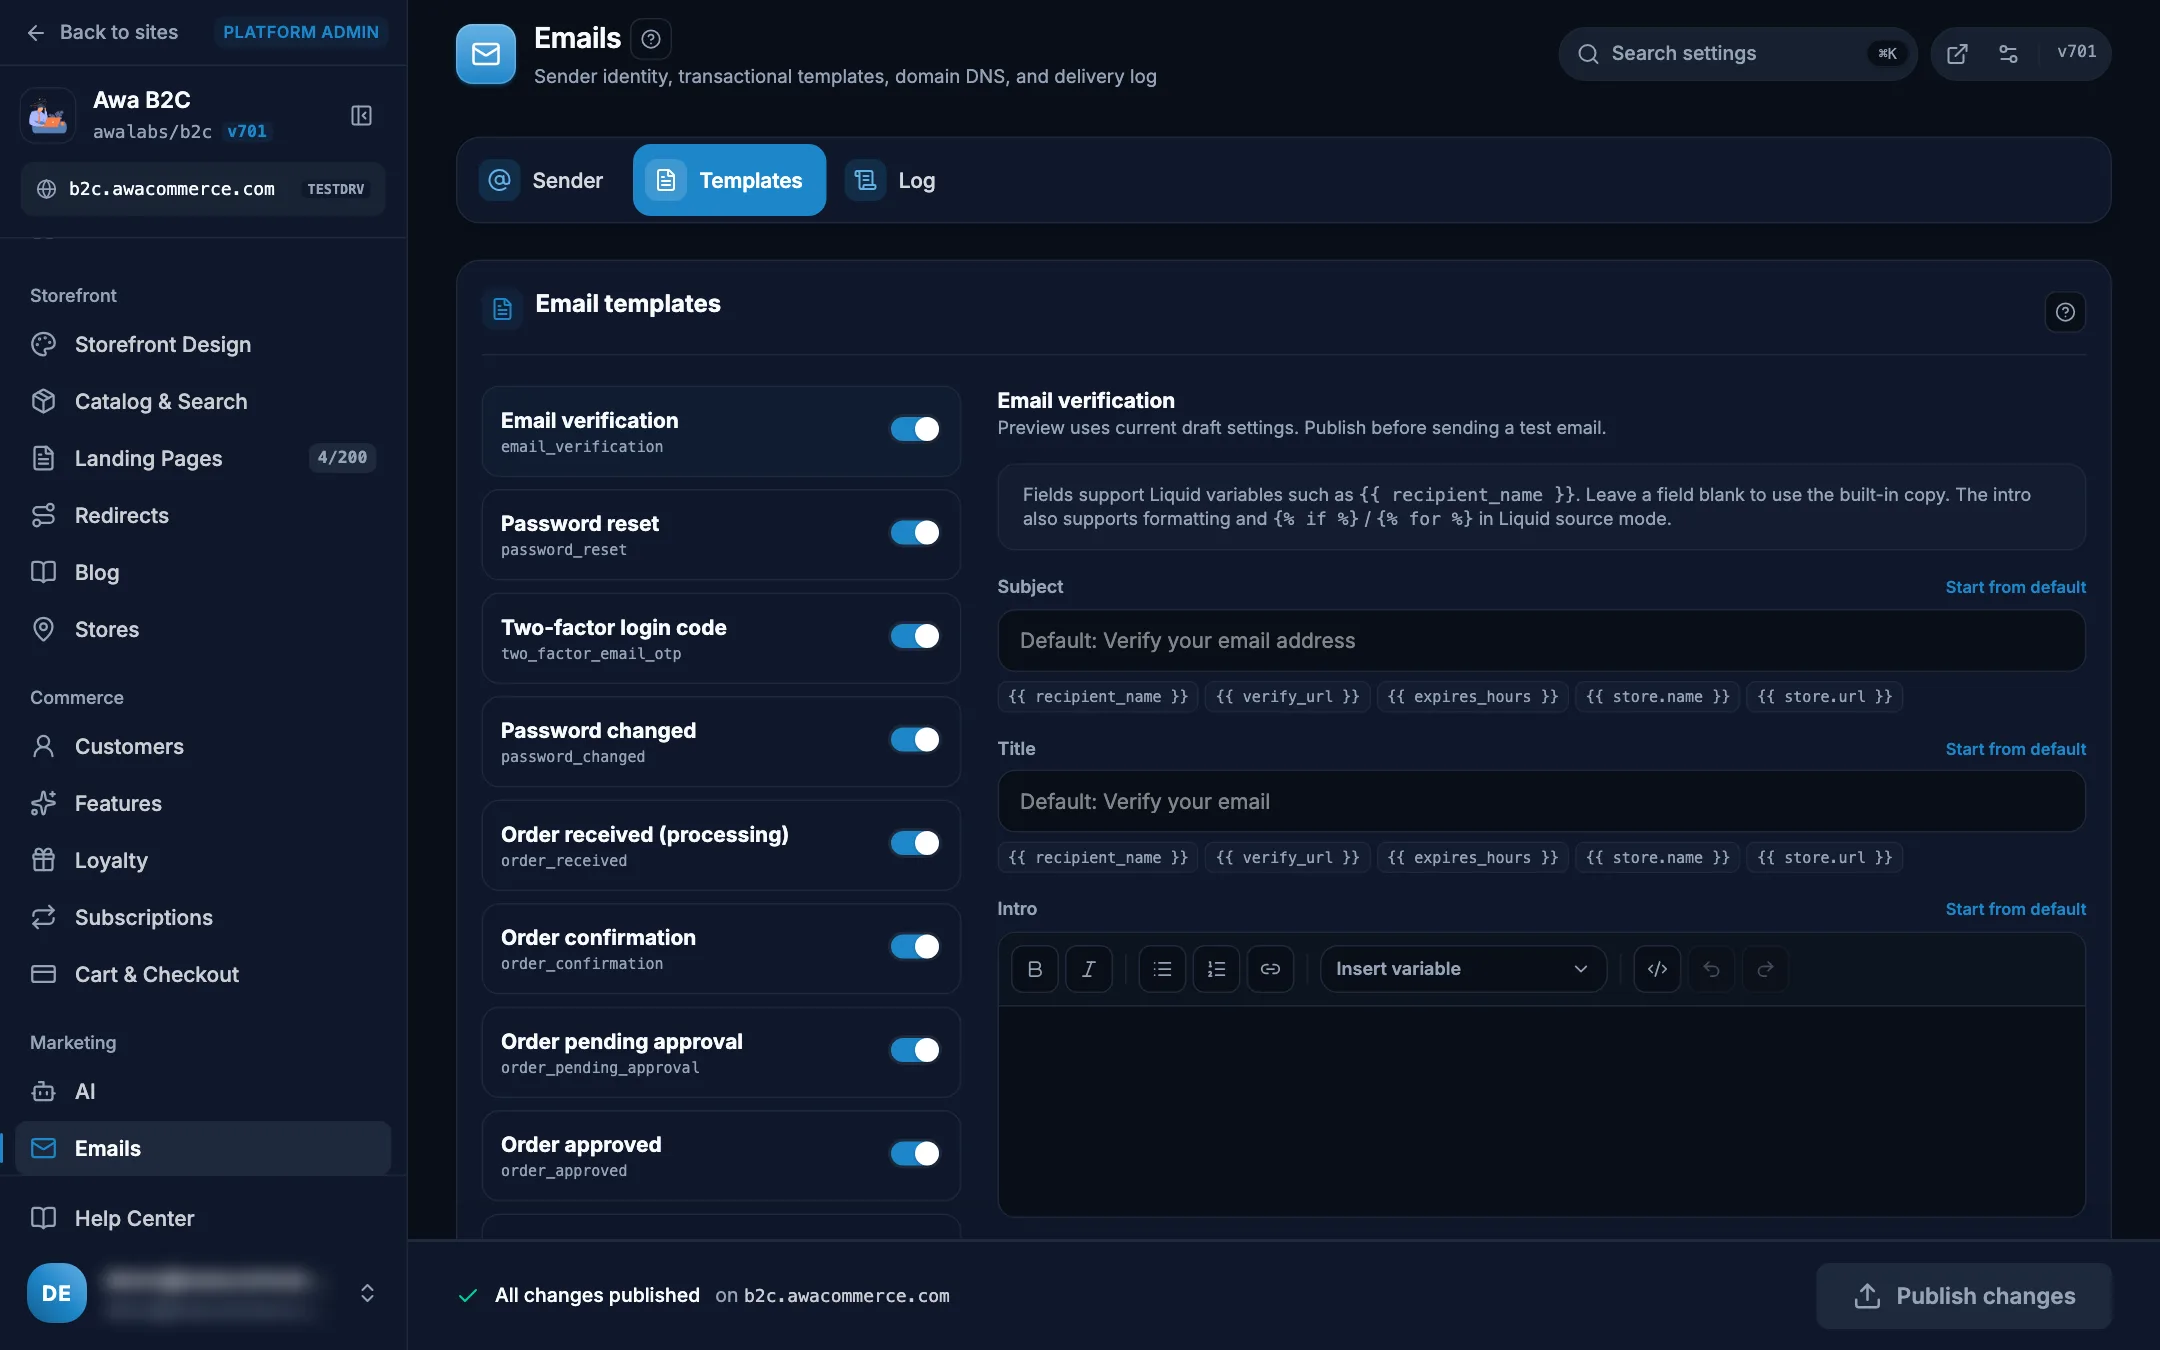Viewport: 2160px width, 1350px height.
Task: Toggle Order approved template switch
Action: (915, 1153)
